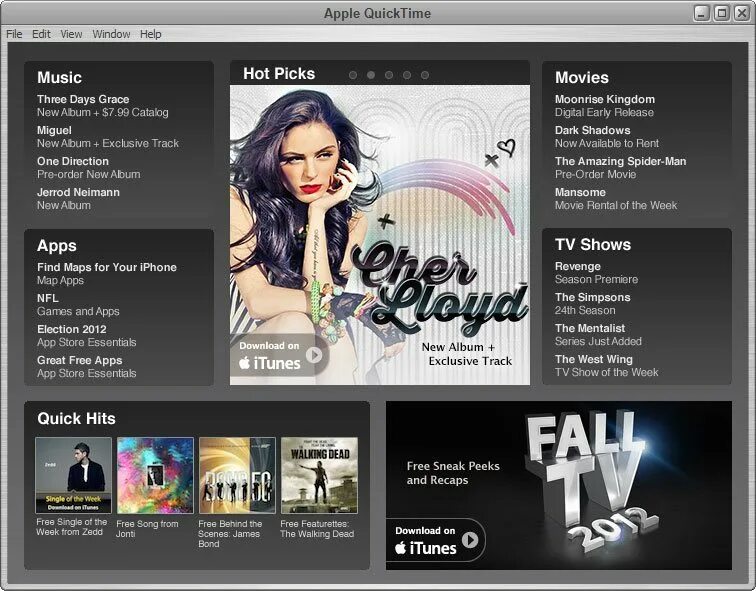Click Free Featurettes: The Walking Dead caption
The image size is (756, 591).
tap(317, 529)
